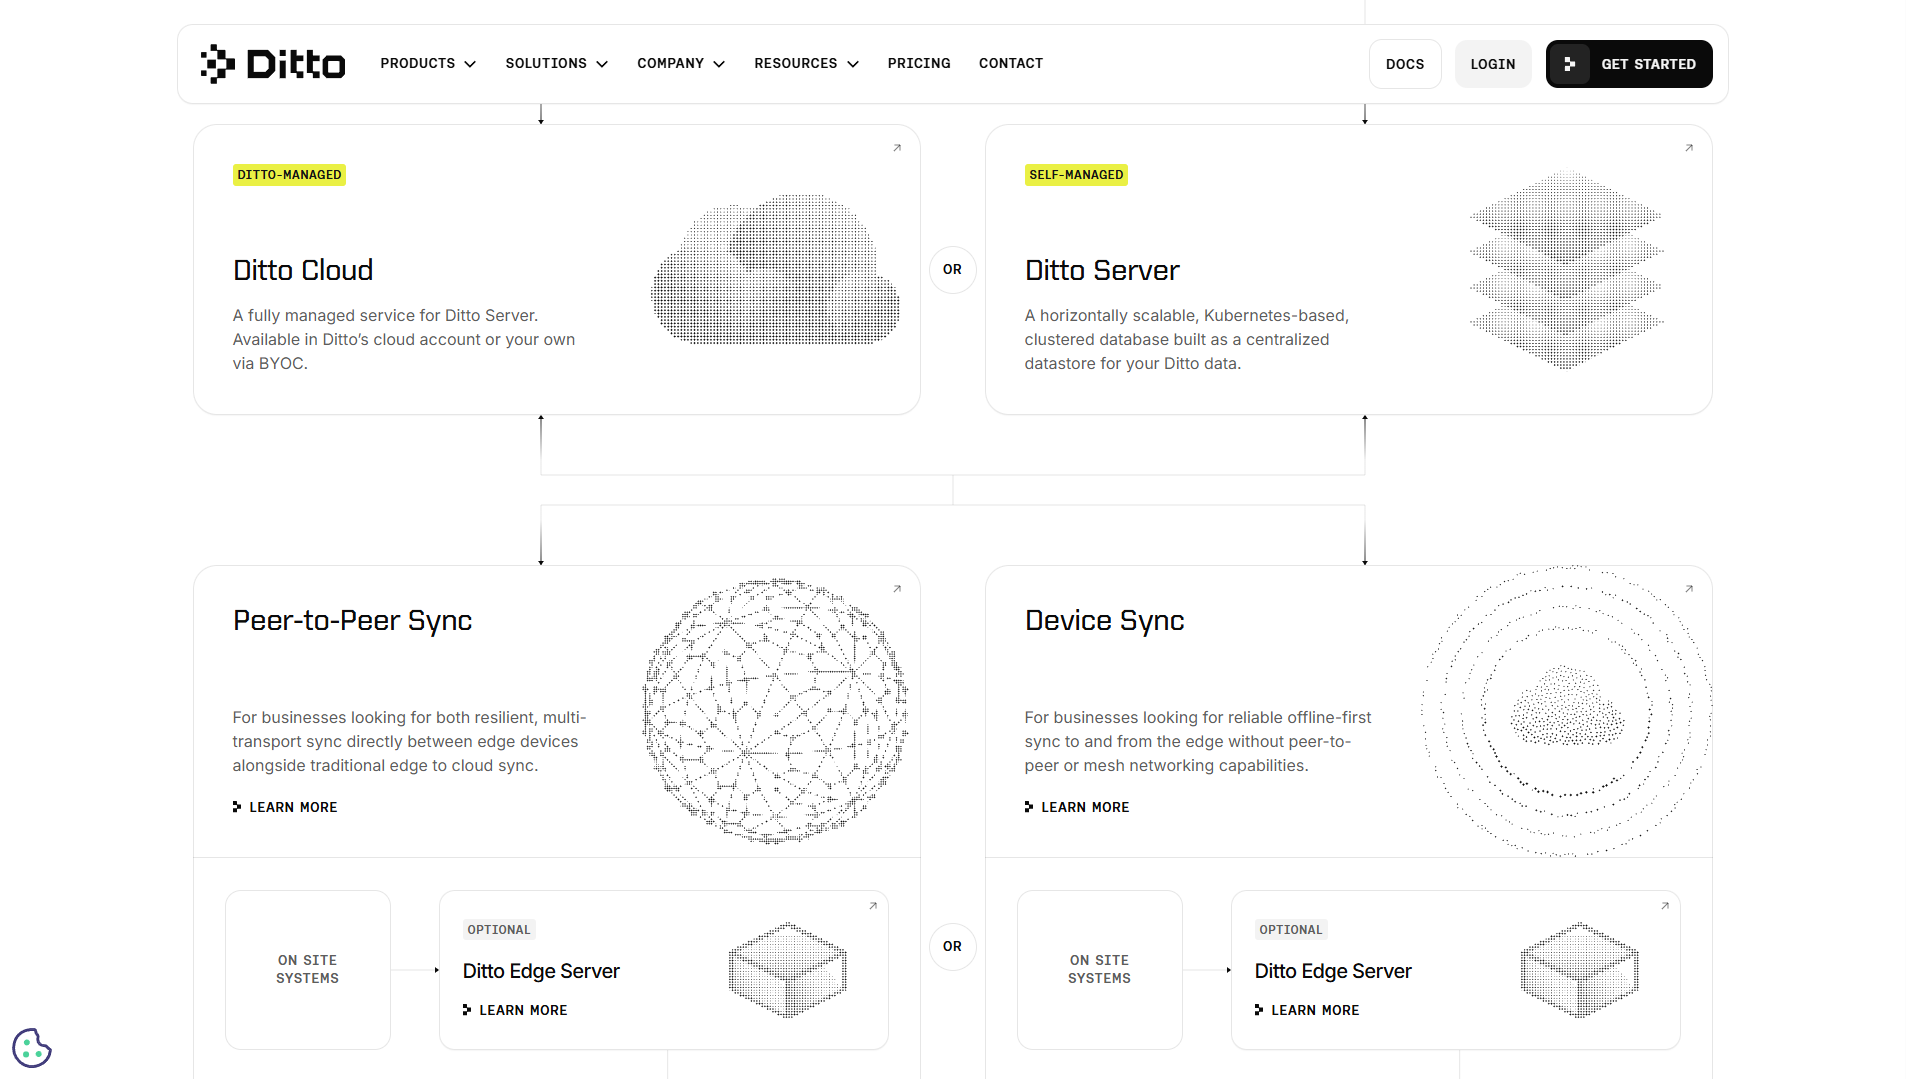Click the mesh sphere illustration in Peer-to-Peer Sync
The width and height of the screenshot is (1906, 1079).
(775, 711)
